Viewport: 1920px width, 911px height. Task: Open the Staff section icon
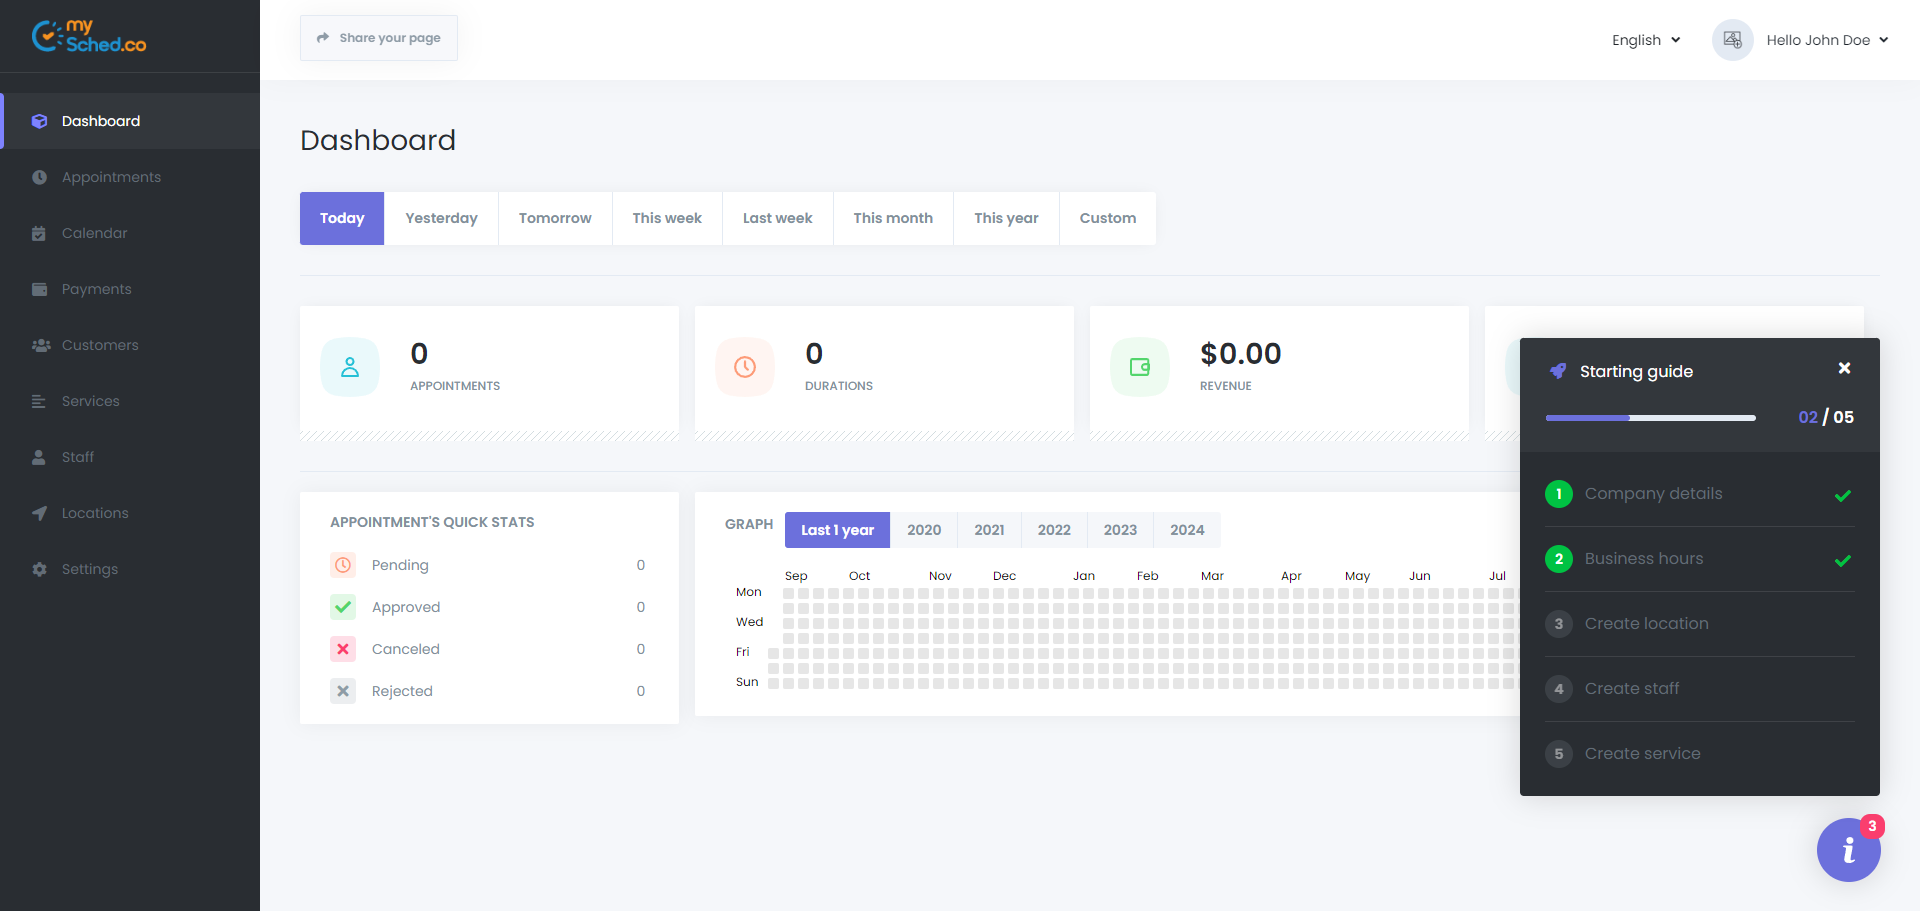click(38, 457)
